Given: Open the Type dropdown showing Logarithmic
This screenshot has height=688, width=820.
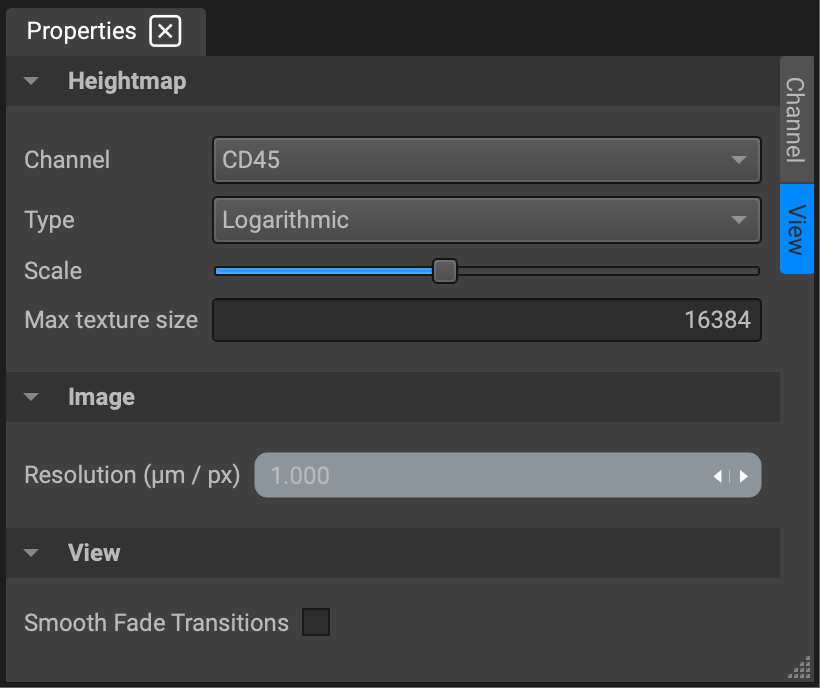Looking at the screenshot, I should click(486, 220).
